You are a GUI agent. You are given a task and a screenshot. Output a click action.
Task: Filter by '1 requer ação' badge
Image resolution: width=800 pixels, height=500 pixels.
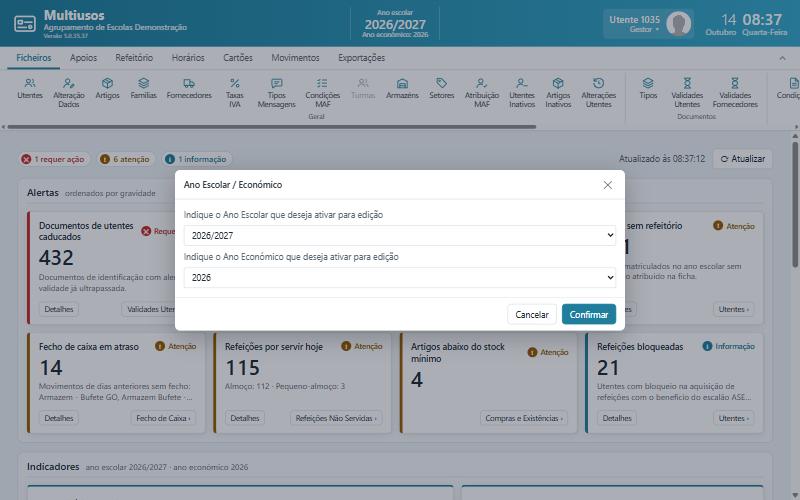click(x=54, y=159)
